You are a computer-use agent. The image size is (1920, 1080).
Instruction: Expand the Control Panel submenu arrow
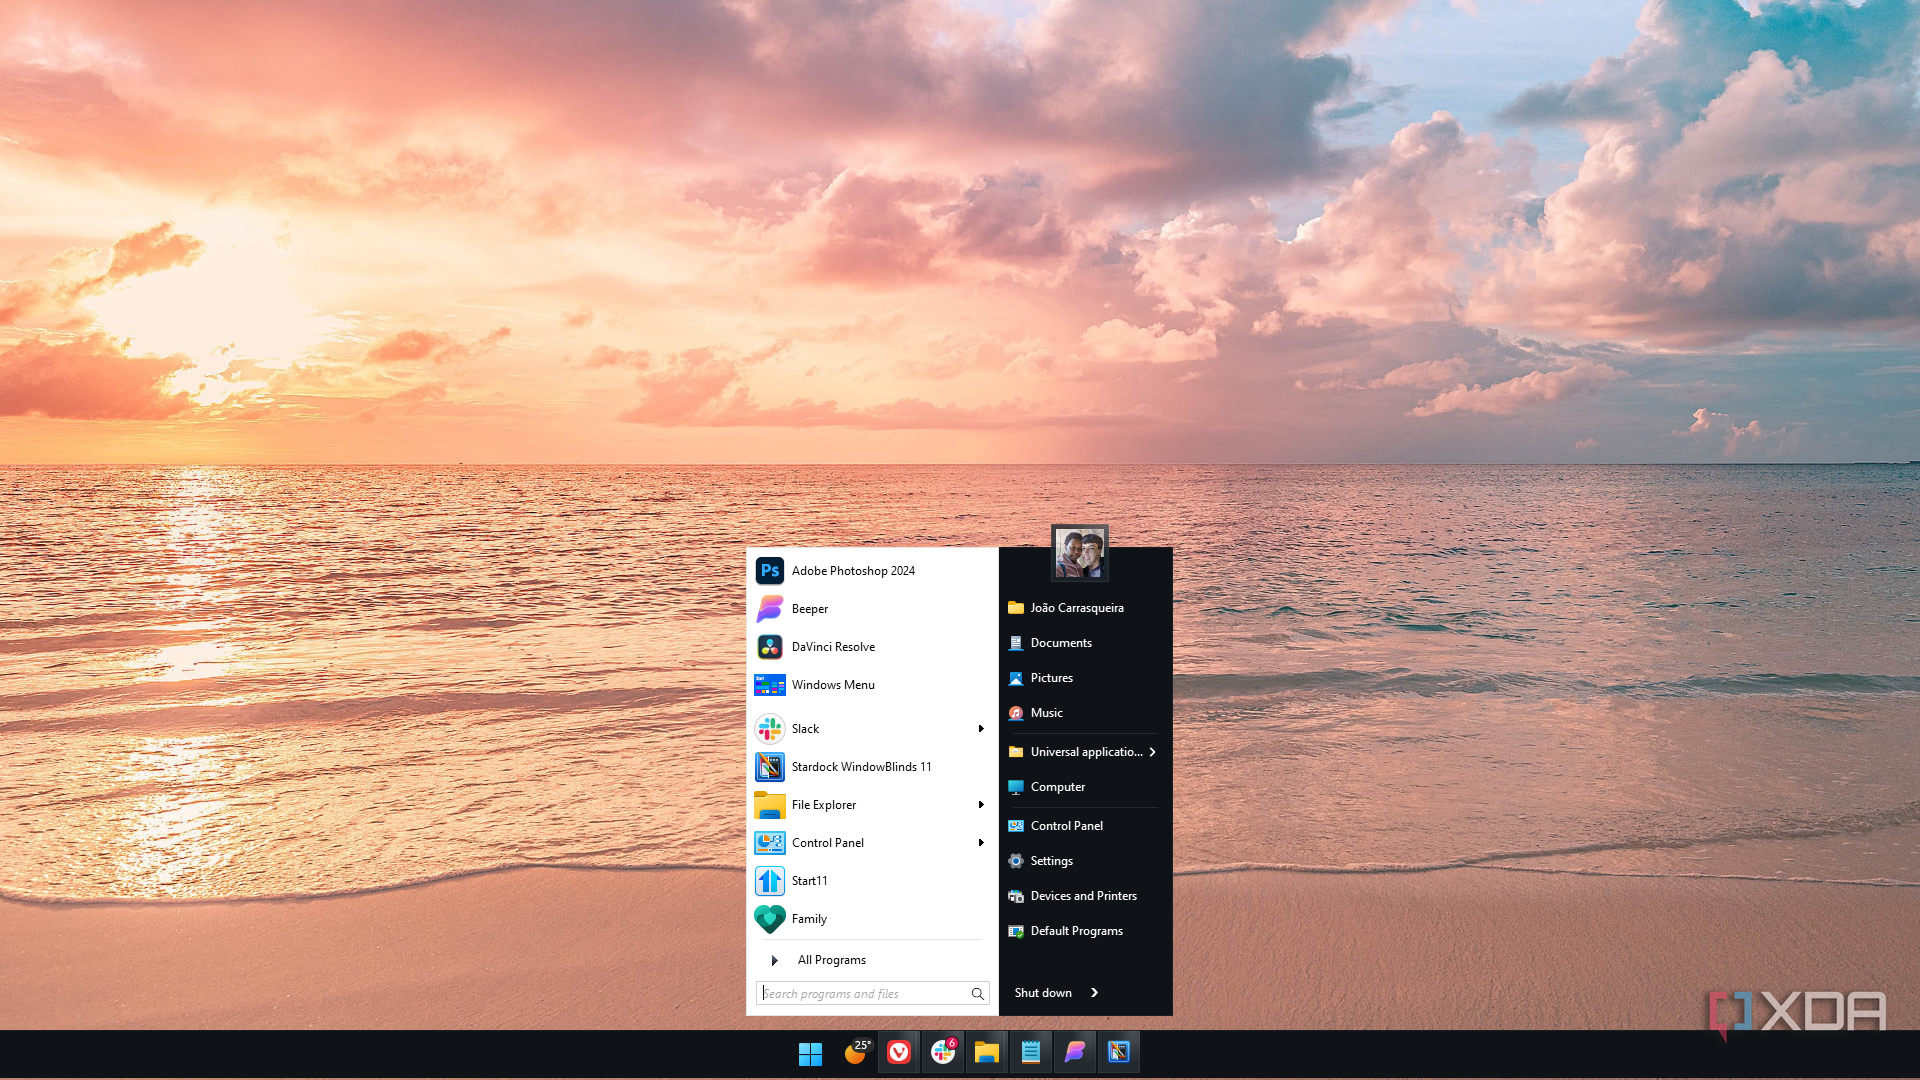click(981, 843)
